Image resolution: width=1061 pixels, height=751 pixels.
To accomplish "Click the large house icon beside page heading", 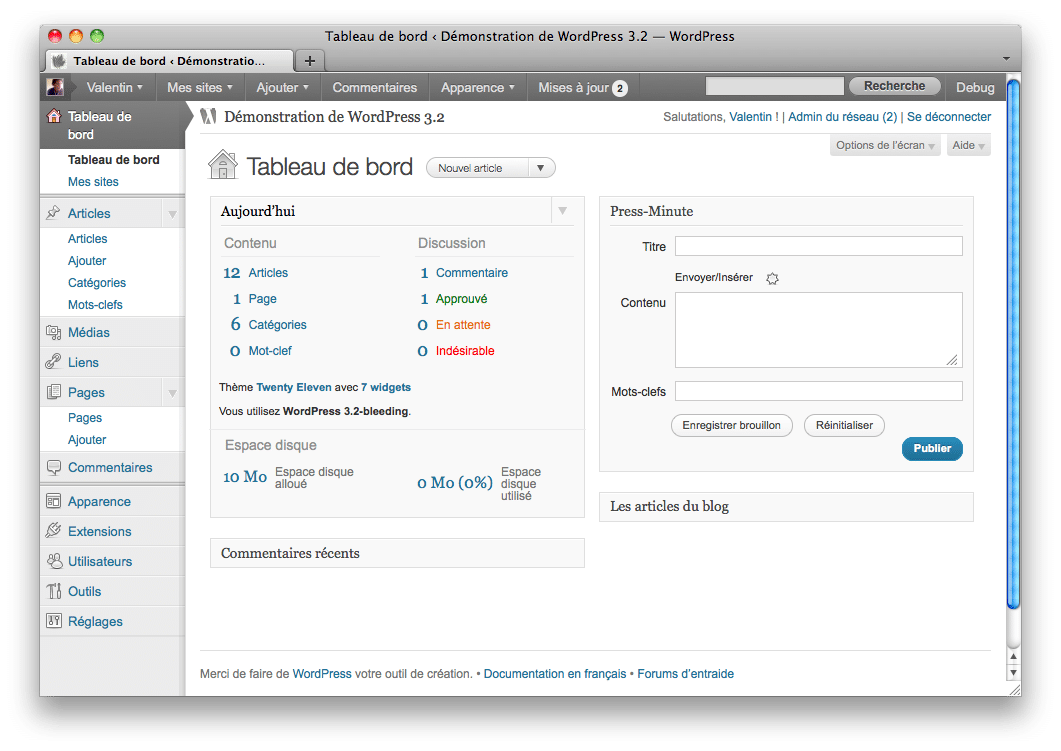I will tap(223, 164).
